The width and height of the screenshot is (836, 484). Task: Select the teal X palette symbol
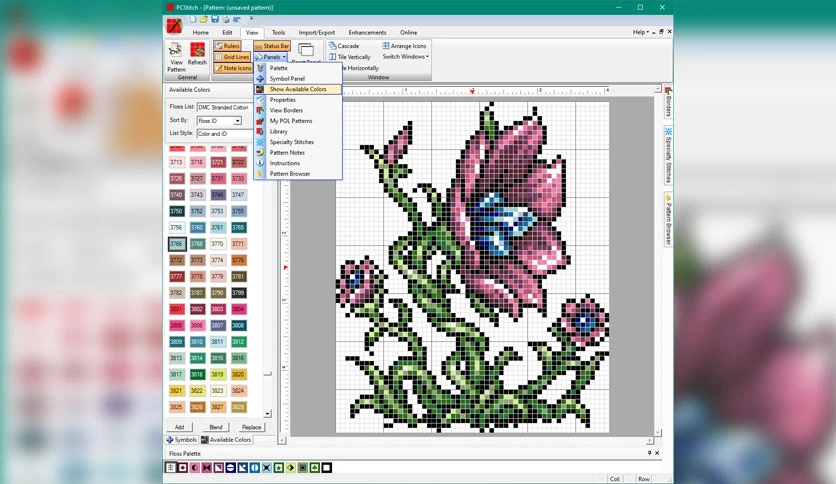coord(267,467)
